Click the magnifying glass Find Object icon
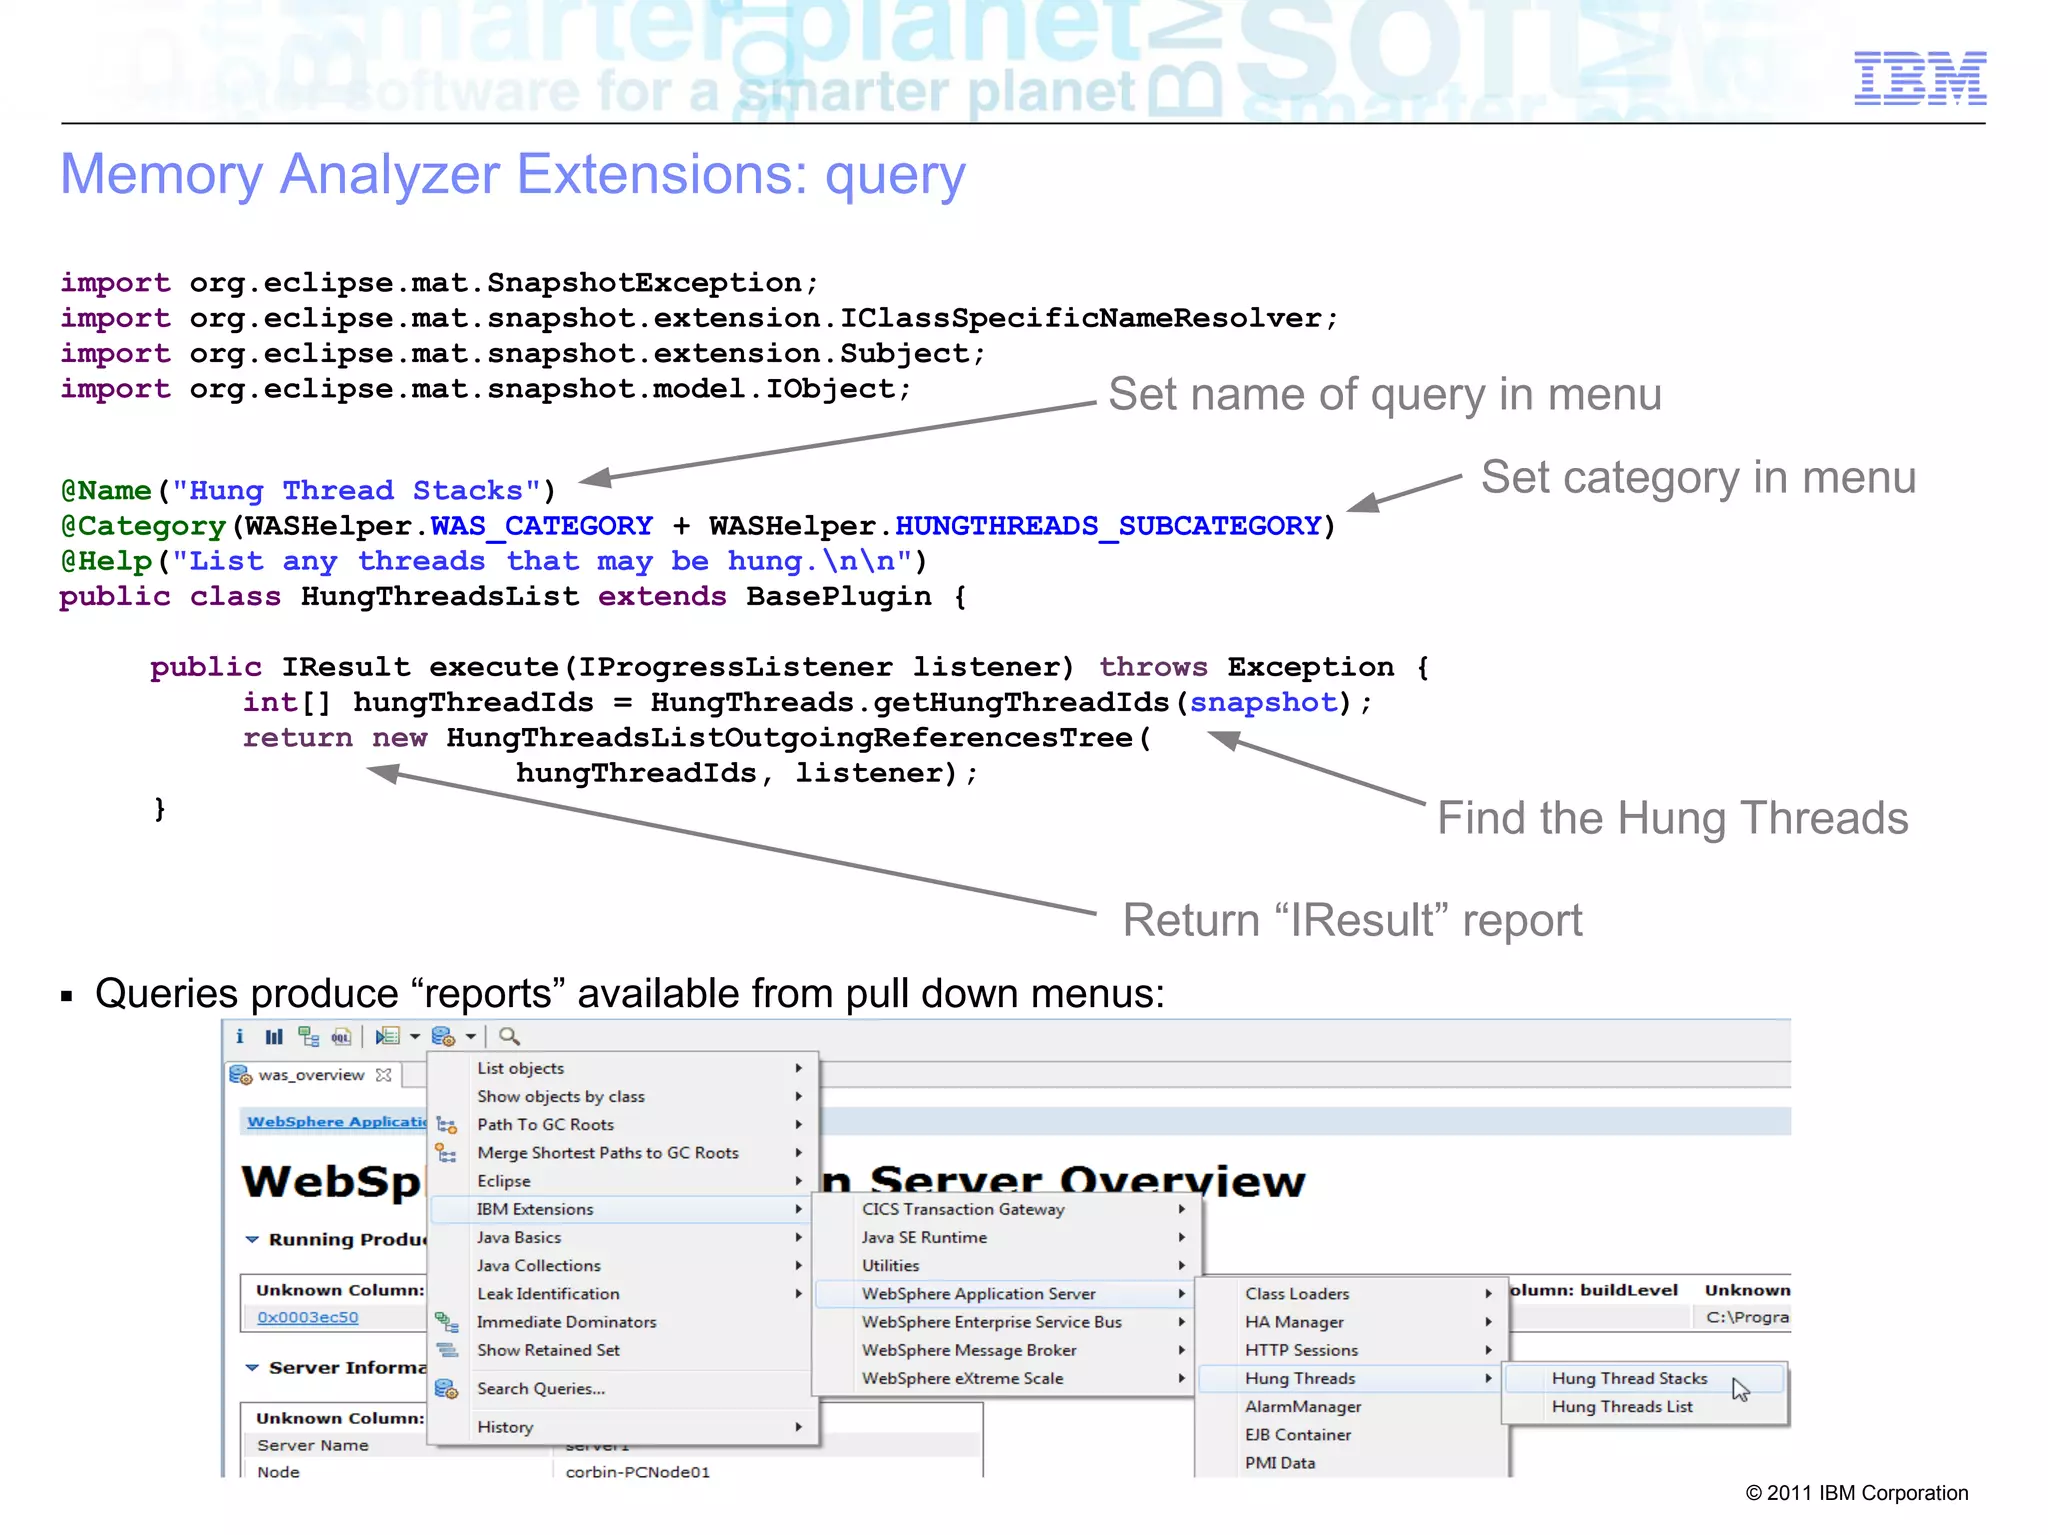The height and width of the screenshot is (1535, 2048). (x=509, y=1036)
